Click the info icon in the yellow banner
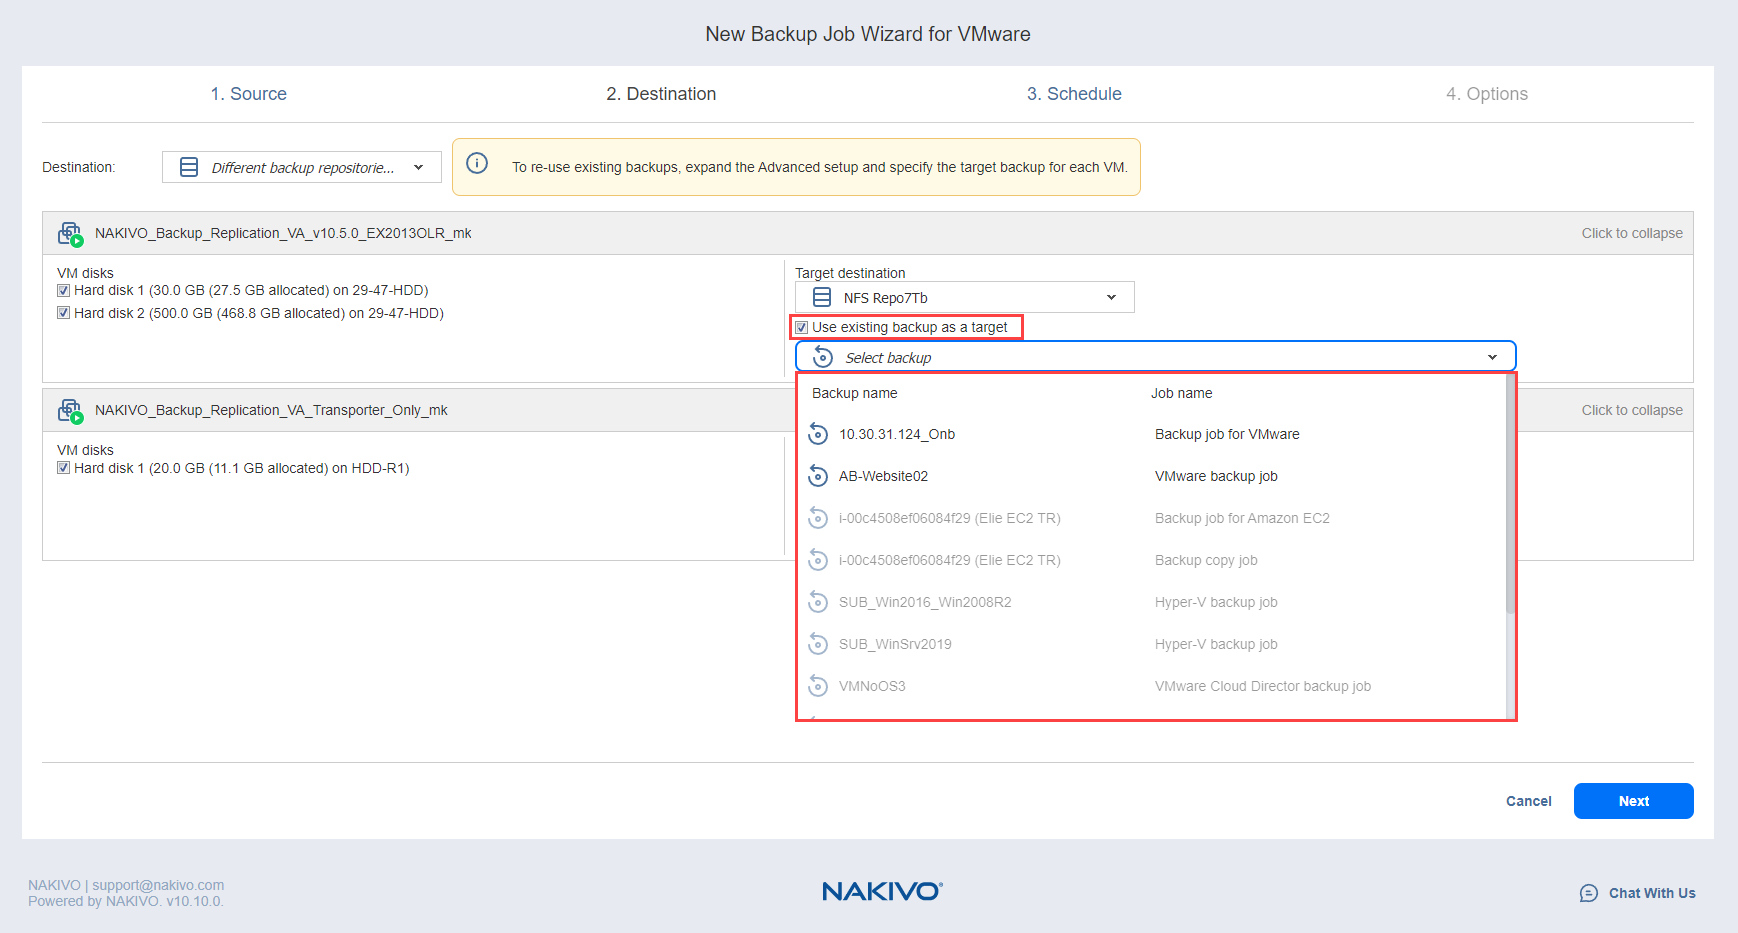 point(477,164)
